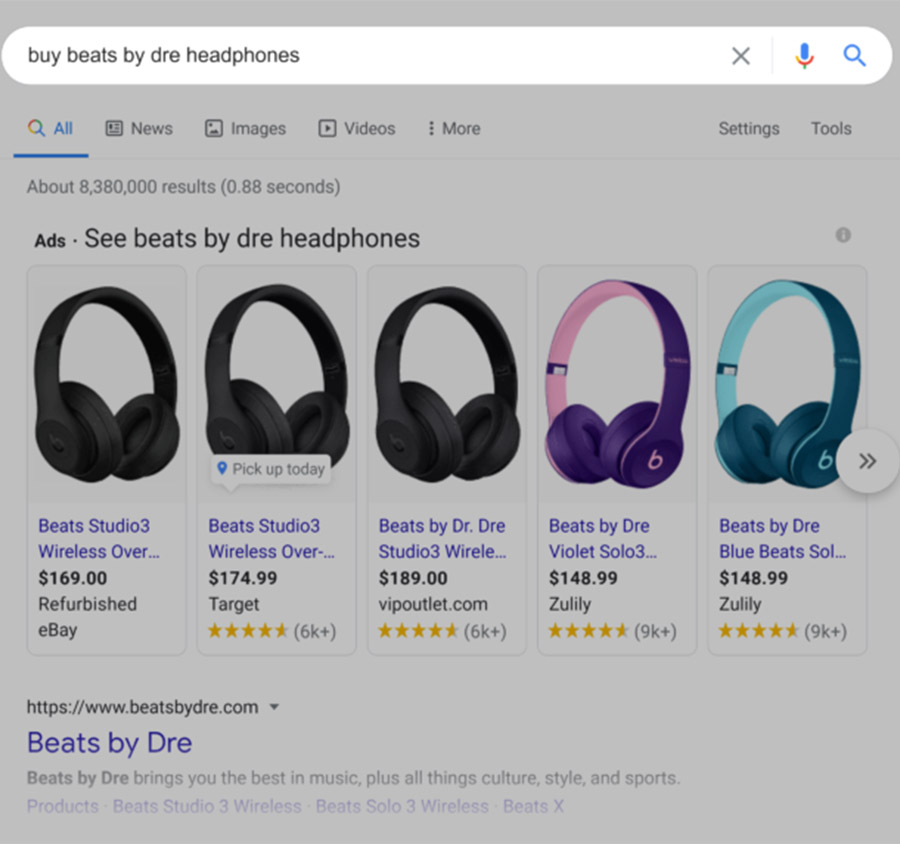
Task: Click the Target seller name
Action: (x=234, y=604)
